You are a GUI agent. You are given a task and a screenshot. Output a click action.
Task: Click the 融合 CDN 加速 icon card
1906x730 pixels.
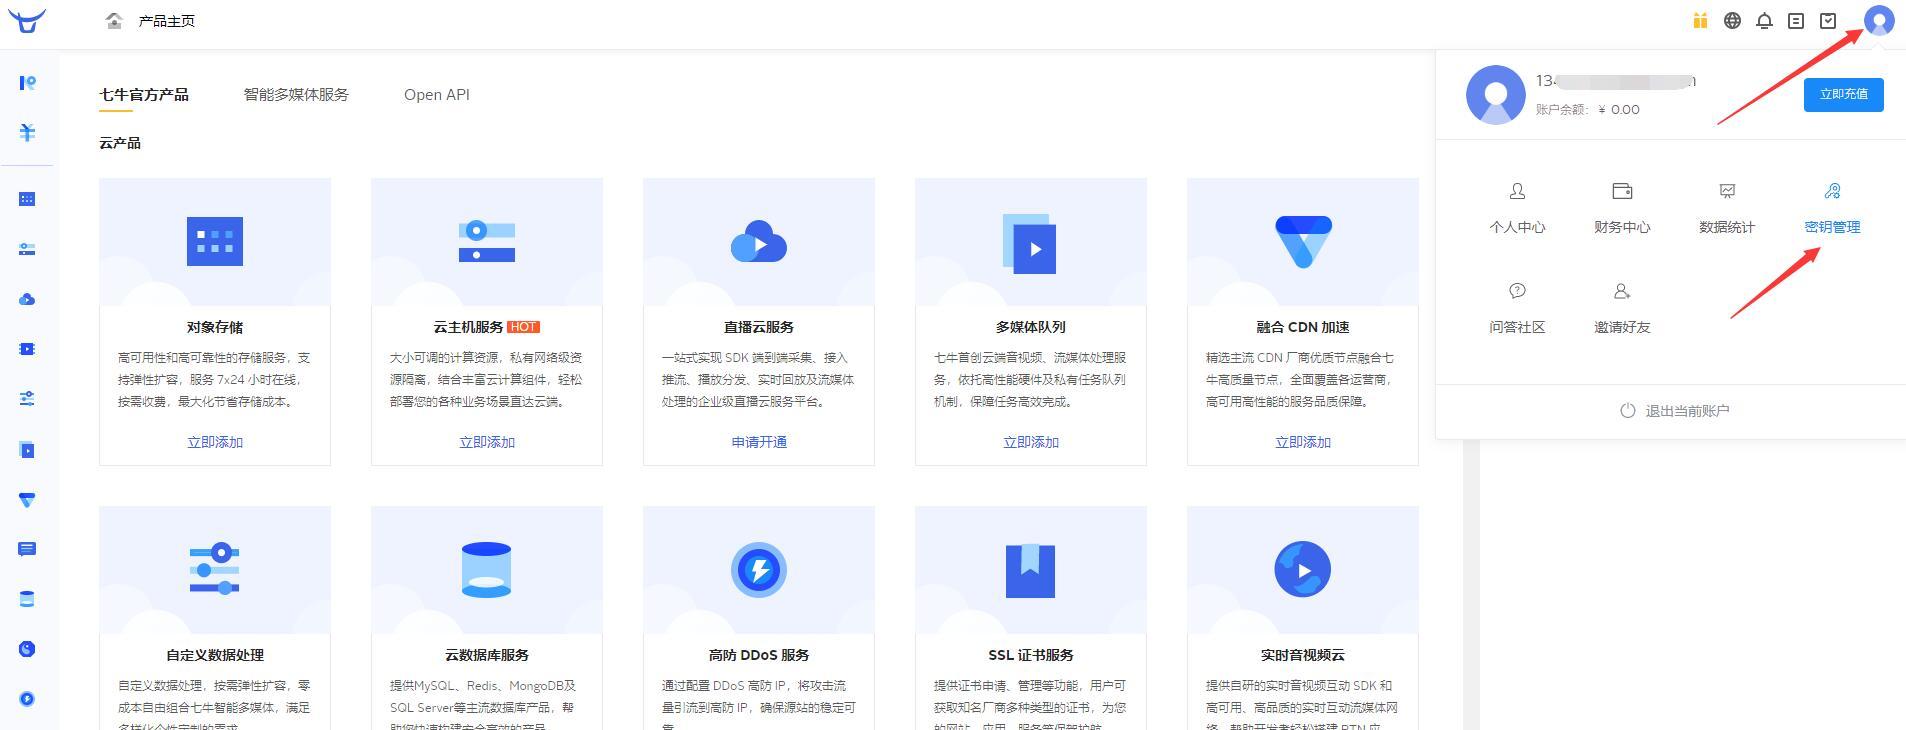tap(1303, 242)
